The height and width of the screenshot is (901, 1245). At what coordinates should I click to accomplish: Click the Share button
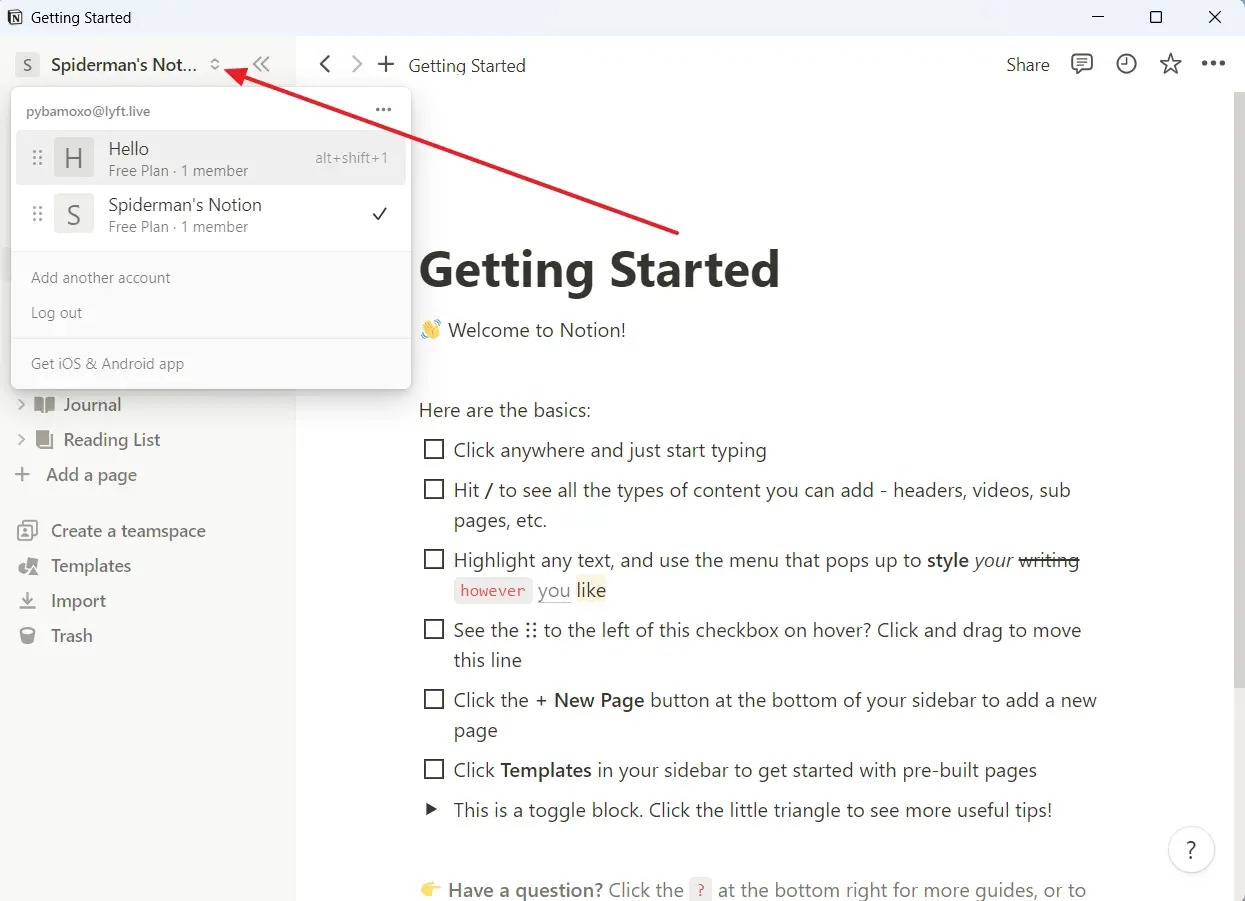coord(1027,64)
